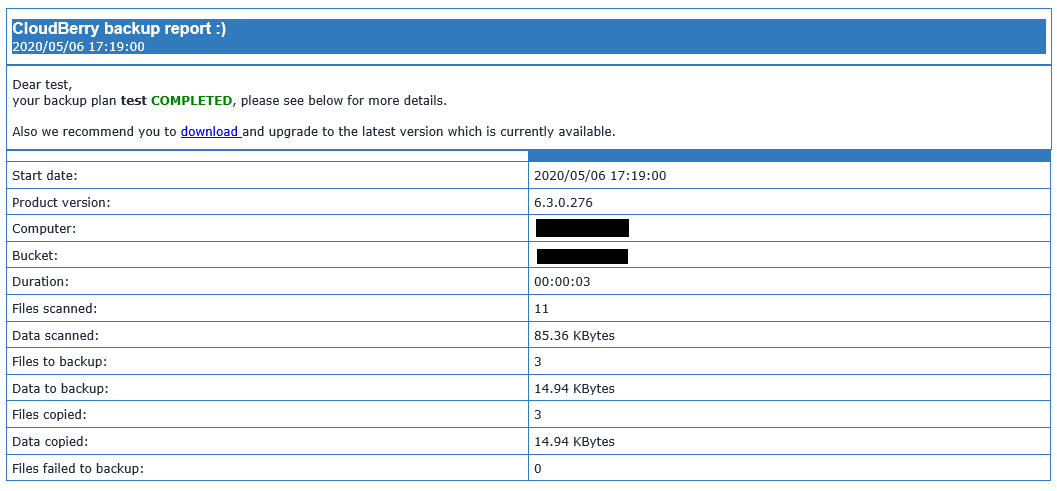Select the 'Start date:' label
Screen dimensions: 1057x491
click(x=45, y=175)
